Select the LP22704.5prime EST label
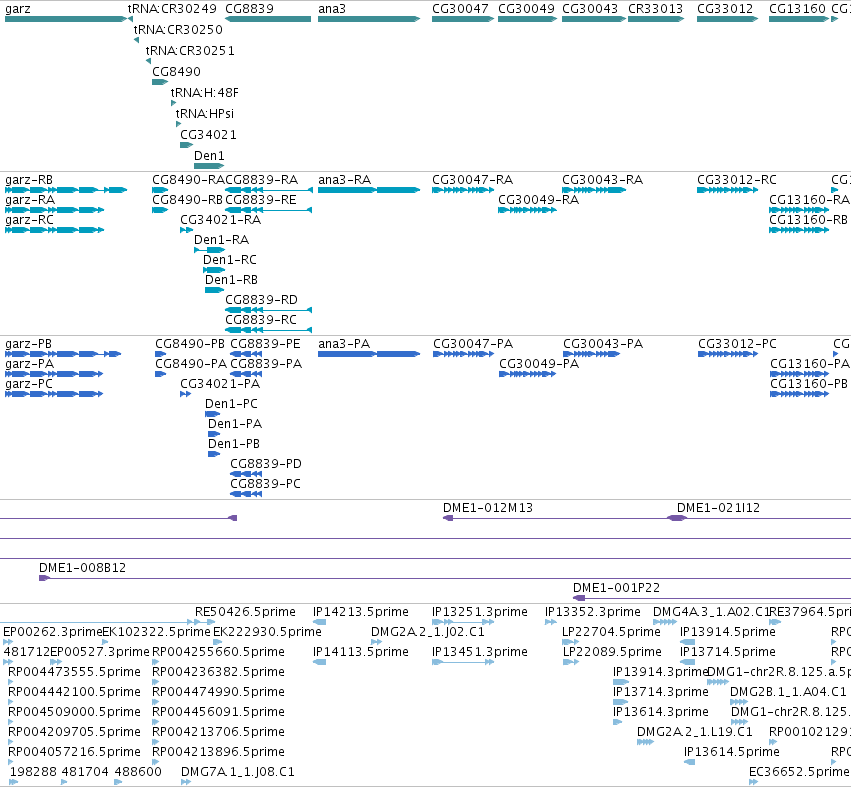The image size is (851, 787). coord(612,632)
